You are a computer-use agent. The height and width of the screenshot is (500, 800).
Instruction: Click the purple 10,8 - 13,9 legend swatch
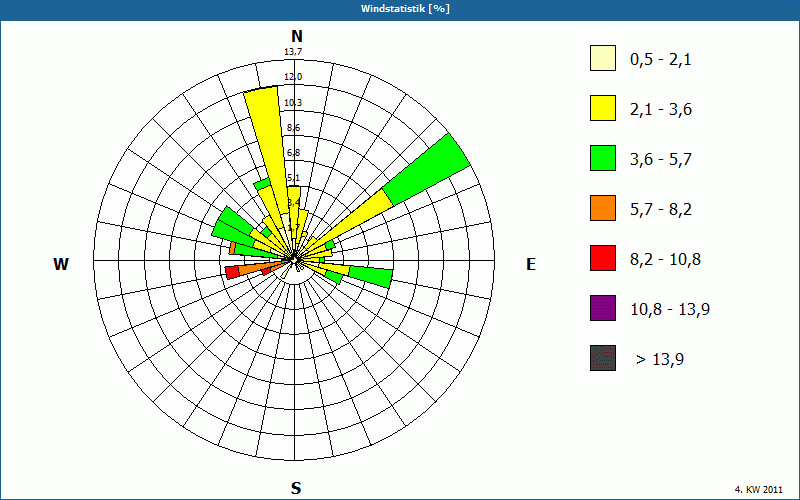tap(603, 308)
